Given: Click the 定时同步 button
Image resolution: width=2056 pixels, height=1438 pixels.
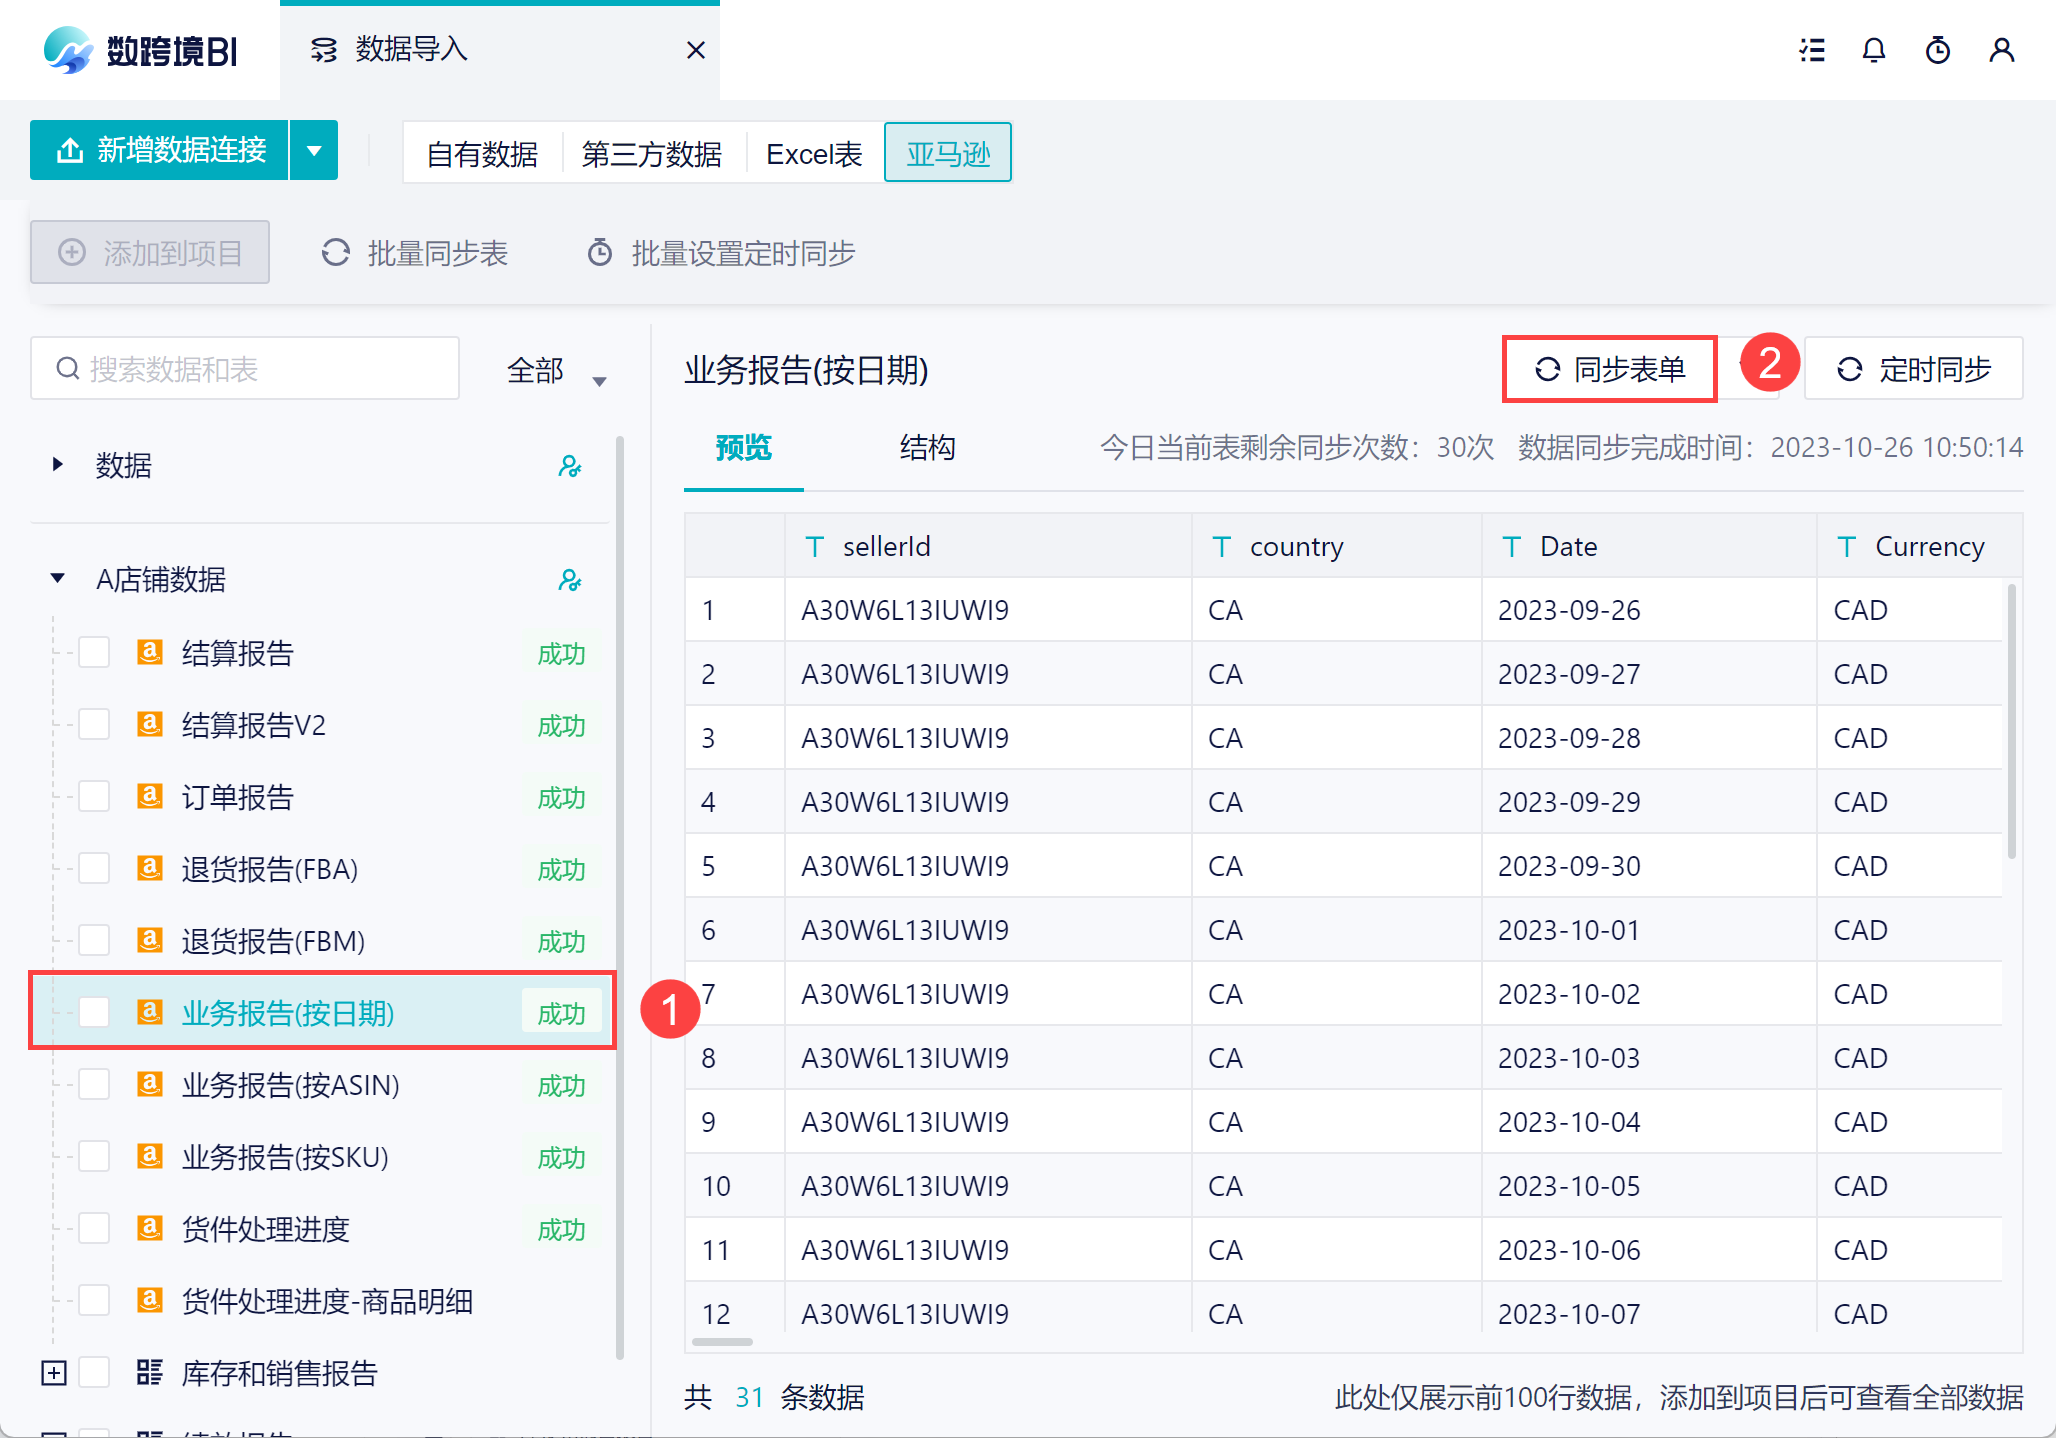Looking at the screenshot, I should pyautogui.click(x=1914, y=370).
